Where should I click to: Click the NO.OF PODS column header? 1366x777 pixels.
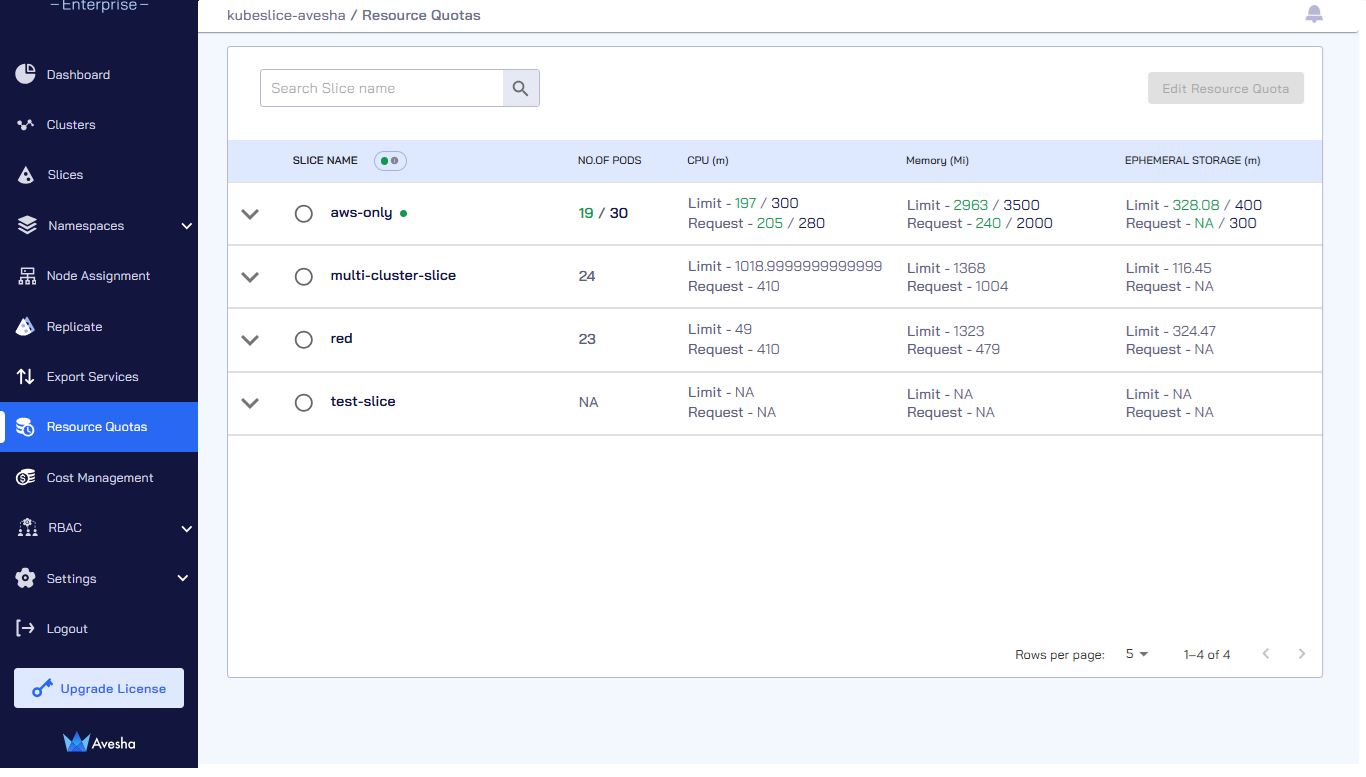click(x=610, y=160)
